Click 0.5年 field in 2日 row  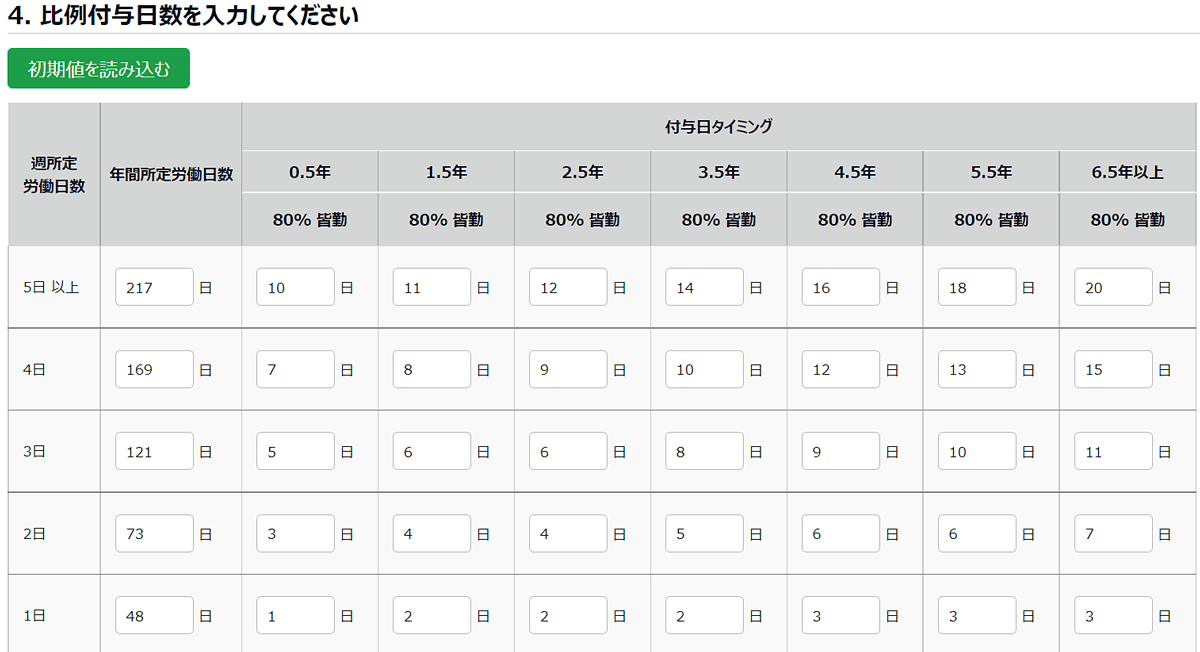coord(295,533)
